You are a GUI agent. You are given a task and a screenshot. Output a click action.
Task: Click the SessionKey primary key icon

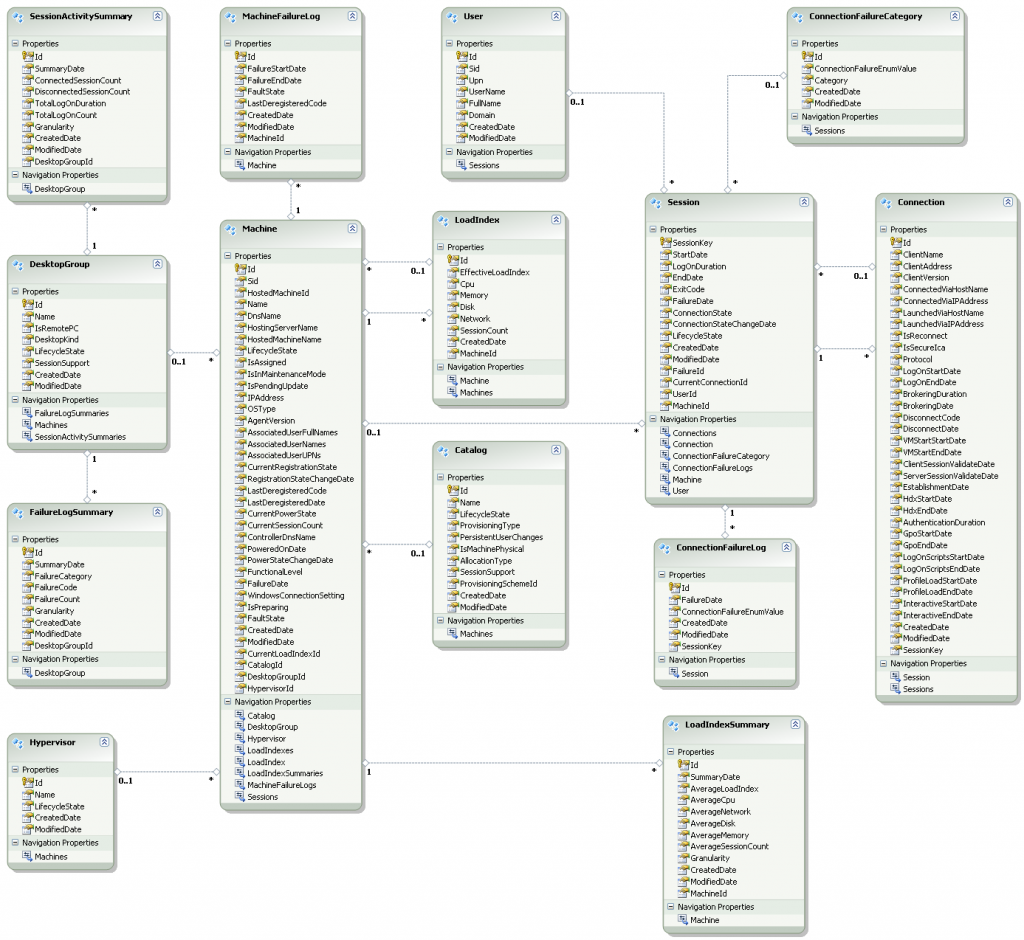coord(665,243)
